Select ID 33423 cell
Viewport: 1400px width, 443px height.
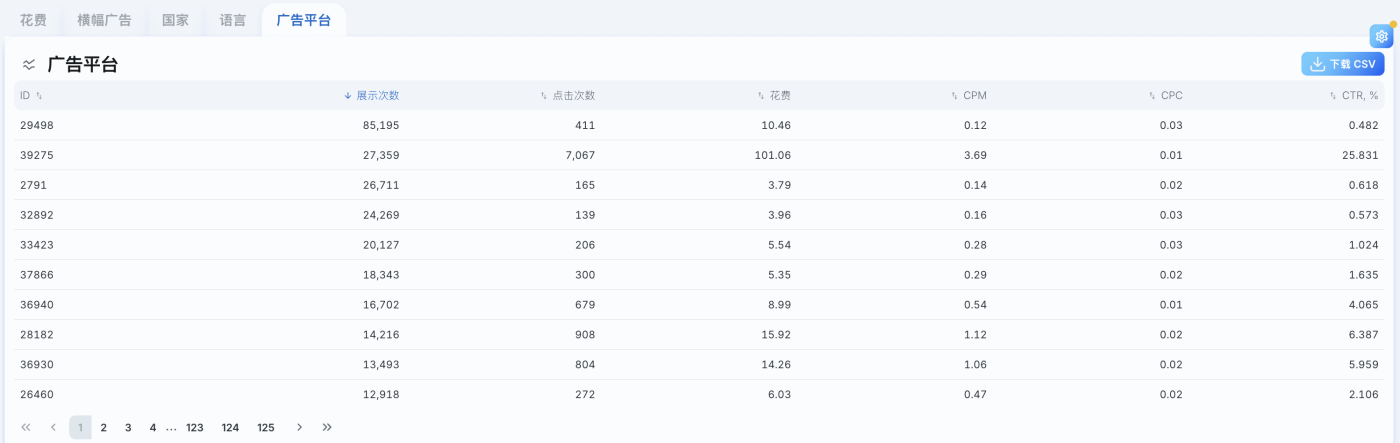tap(36, 245)
